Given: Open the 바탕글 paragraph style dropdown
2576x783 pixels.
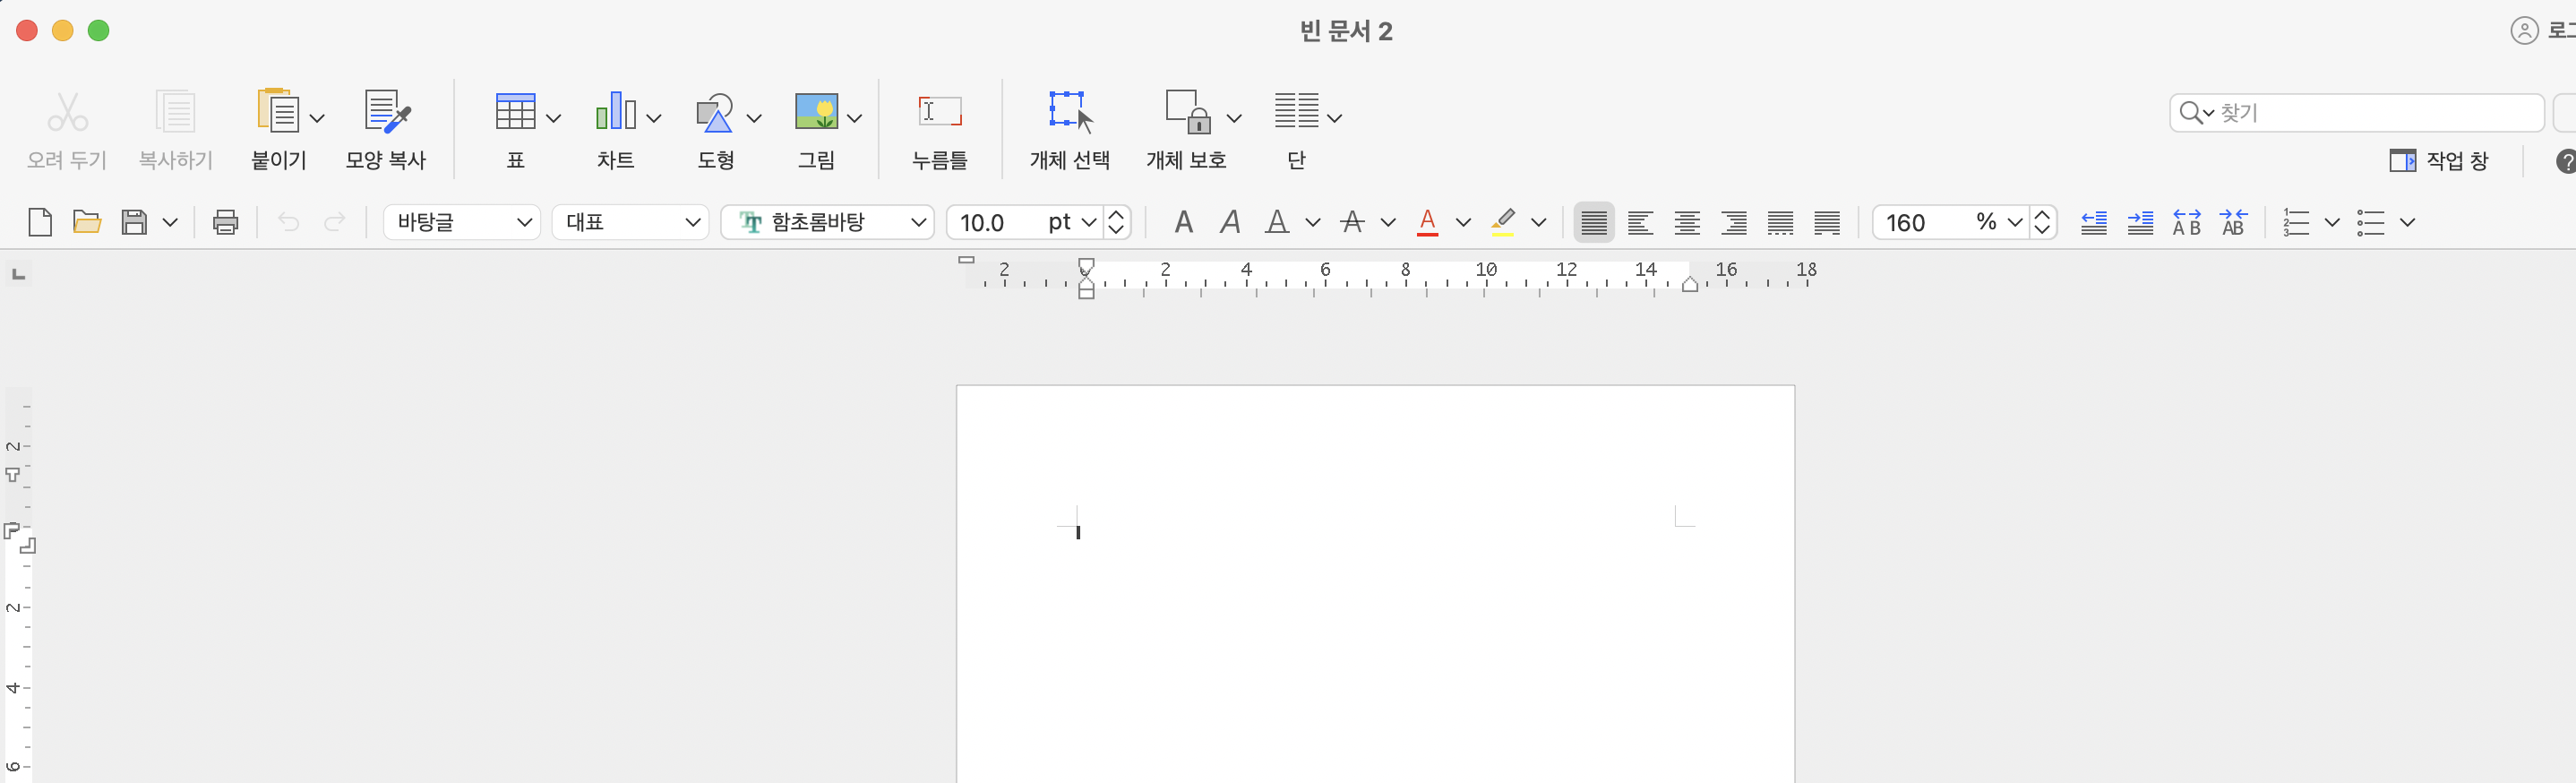Looking at the screenshot, I should (x=462, y=222).
